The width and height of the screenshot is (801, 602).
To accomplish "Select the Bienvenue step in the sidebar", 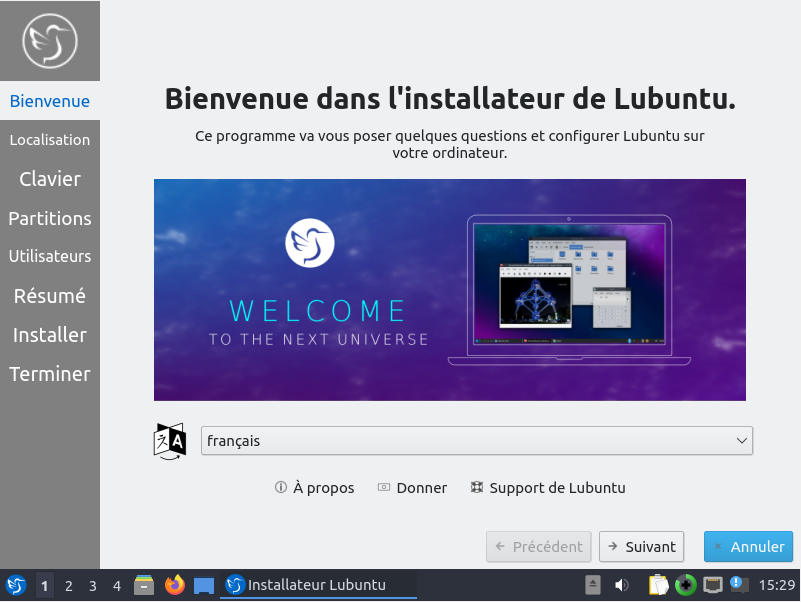I will click(50, 101).
